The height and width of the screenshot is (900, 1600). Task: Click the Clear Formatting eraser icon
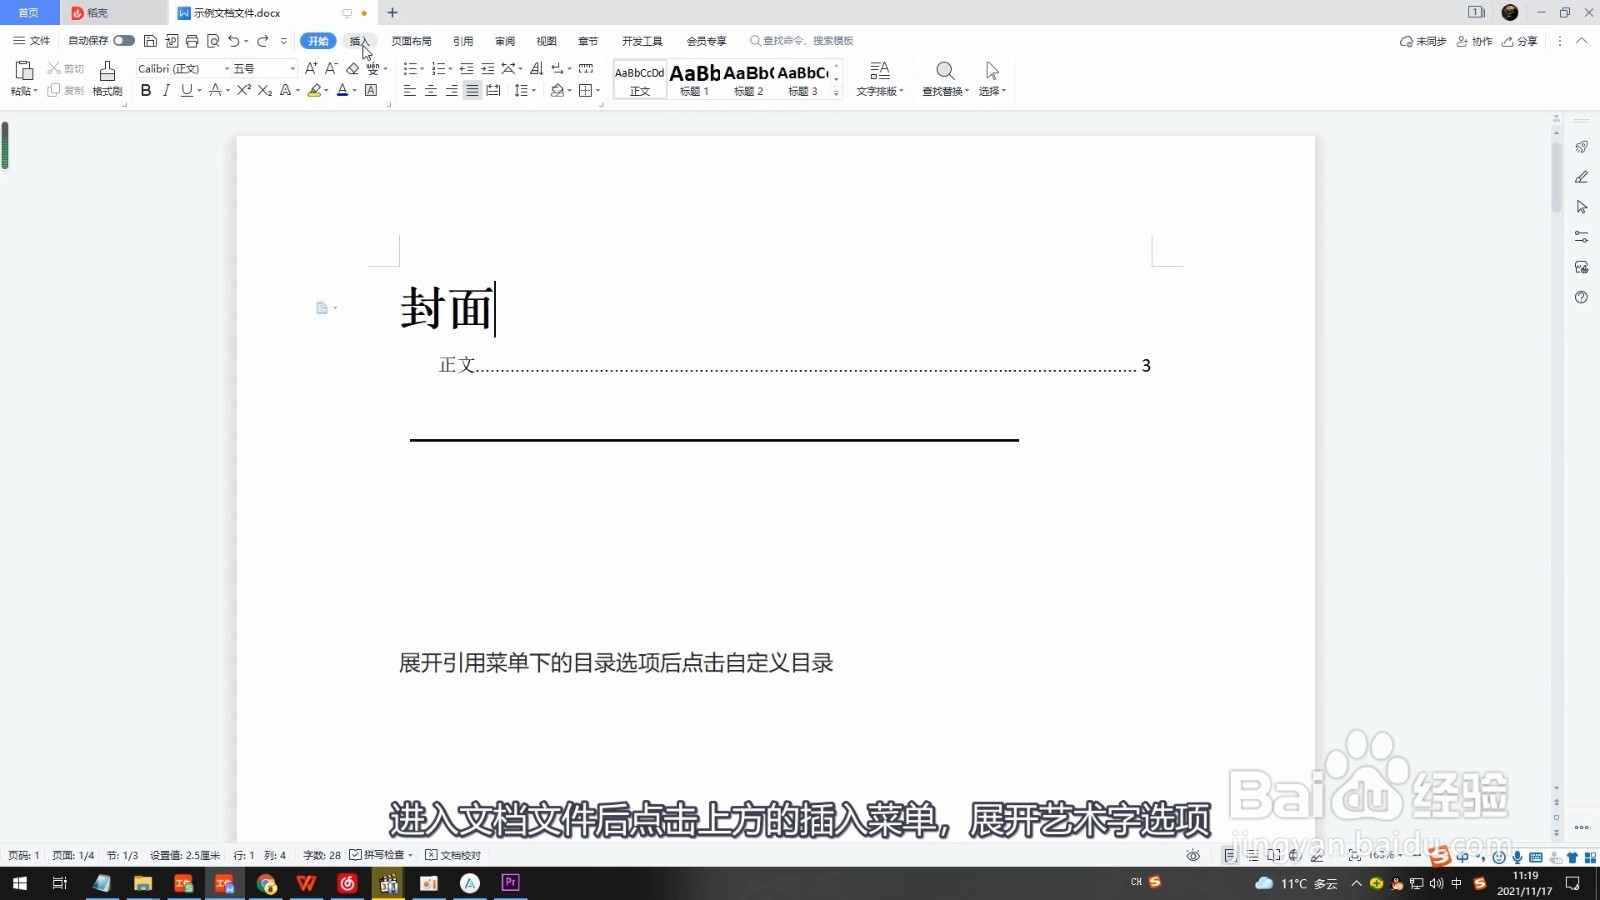point(352,68)
